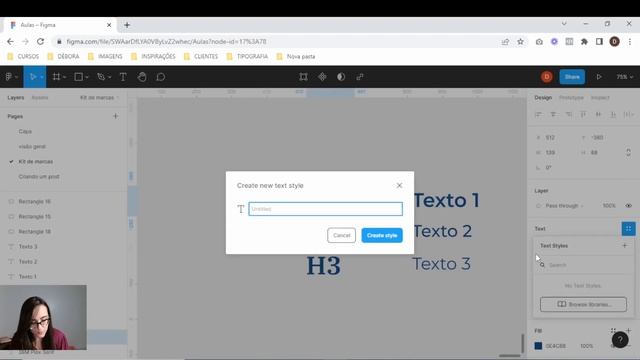The width and height of the screenshot is (640, 360).
Task: Select the Criando um post page
Action: pyautogui.click(x=39, y=177)
